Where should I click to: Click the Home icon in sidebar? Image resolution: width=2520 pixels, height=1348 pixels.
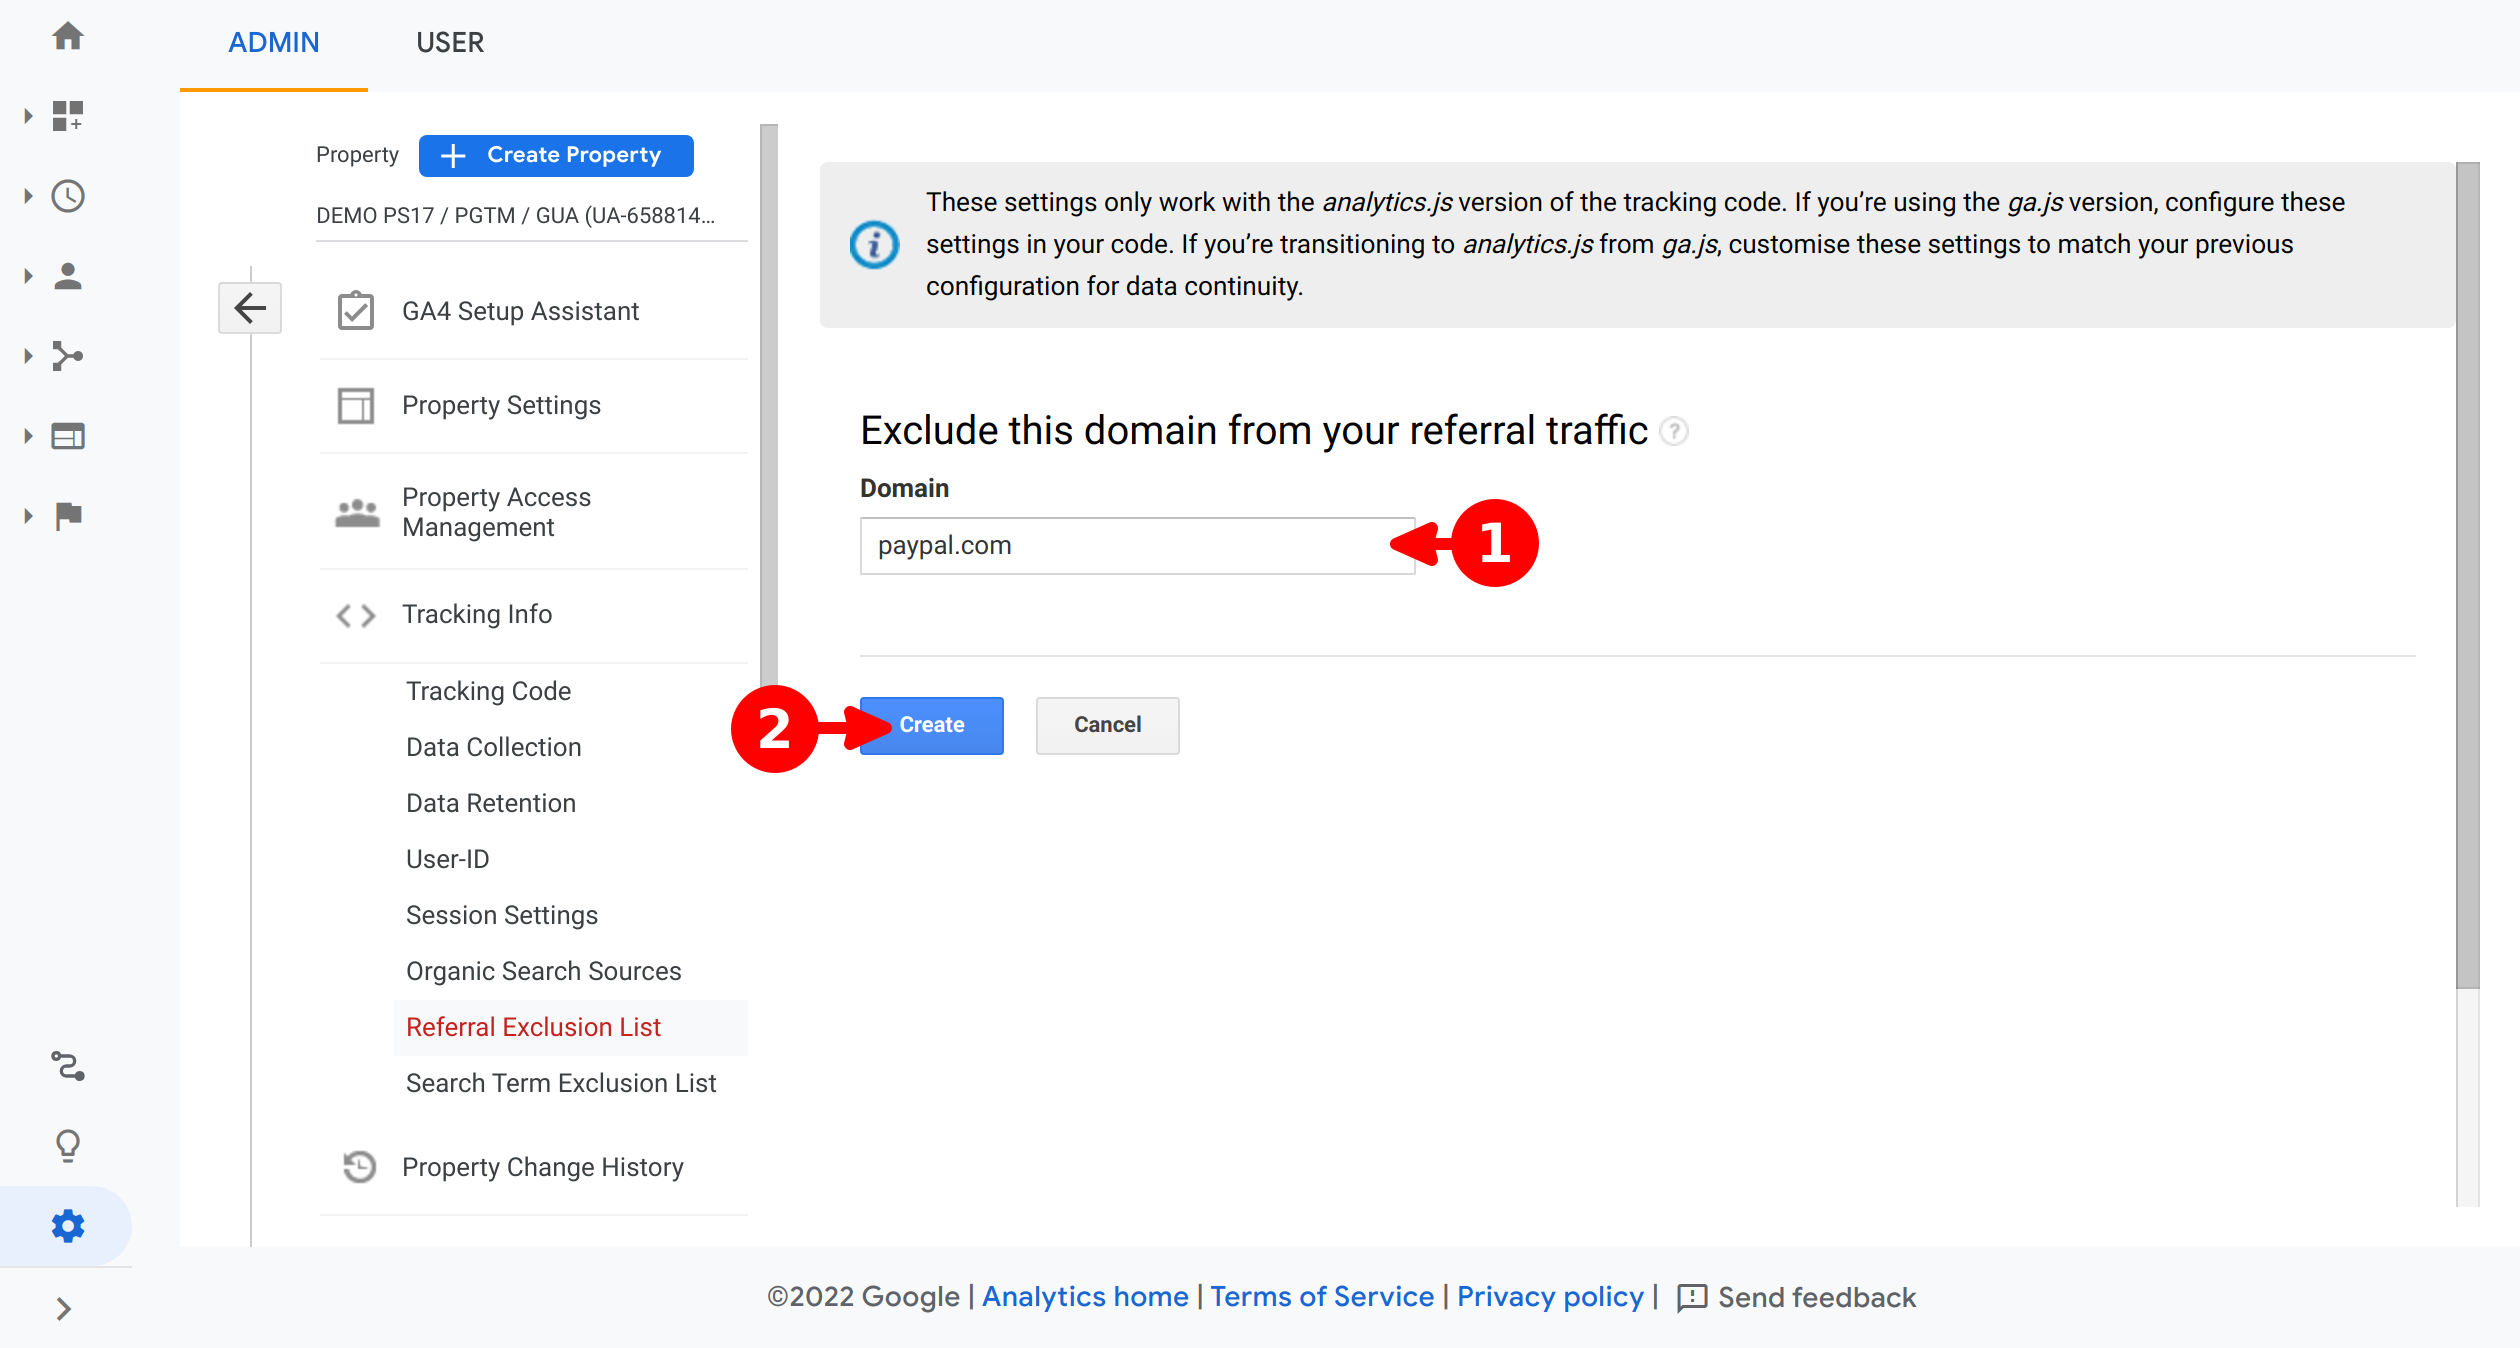point(68,37)
